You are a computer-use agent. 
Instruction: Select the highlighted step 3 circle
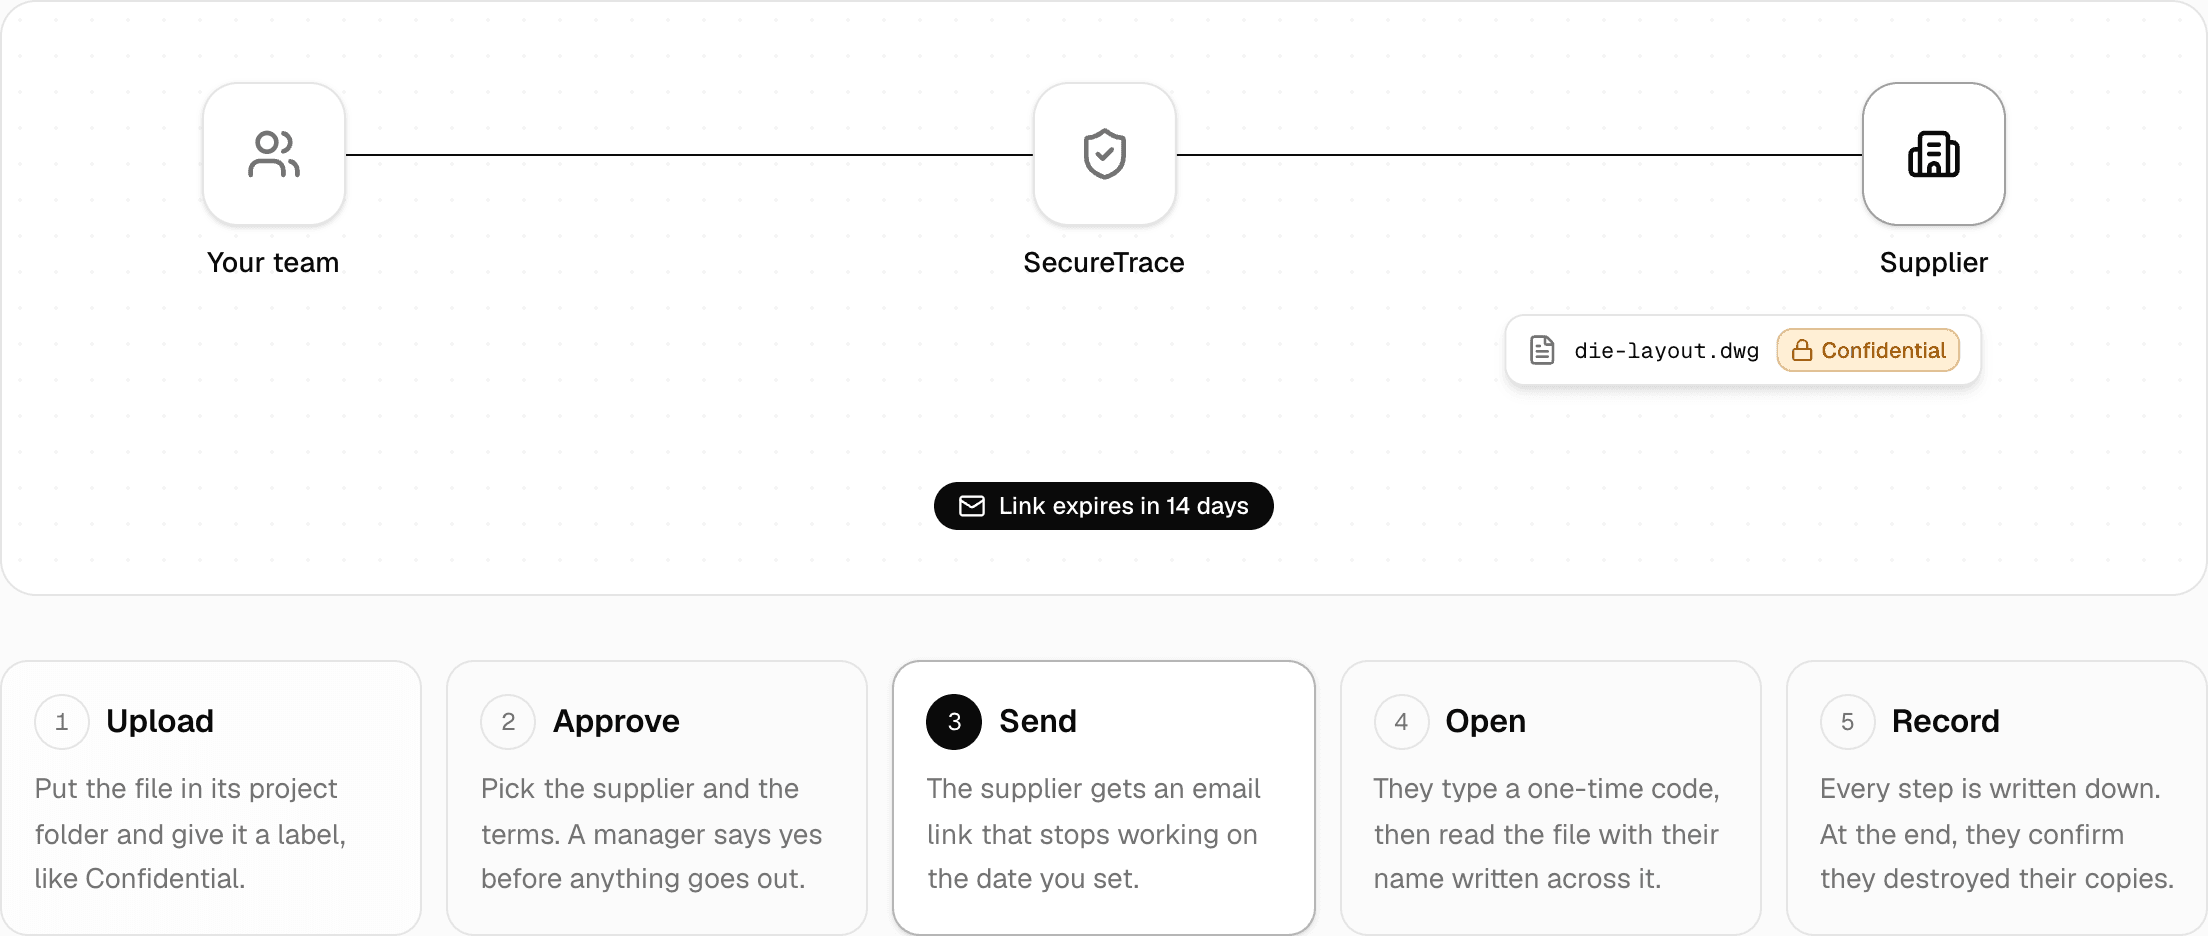coord(954,722)
